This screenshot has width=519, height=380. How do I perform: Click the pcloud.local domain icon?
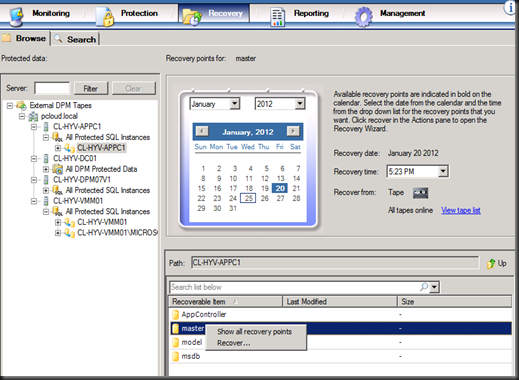point(33,116)
